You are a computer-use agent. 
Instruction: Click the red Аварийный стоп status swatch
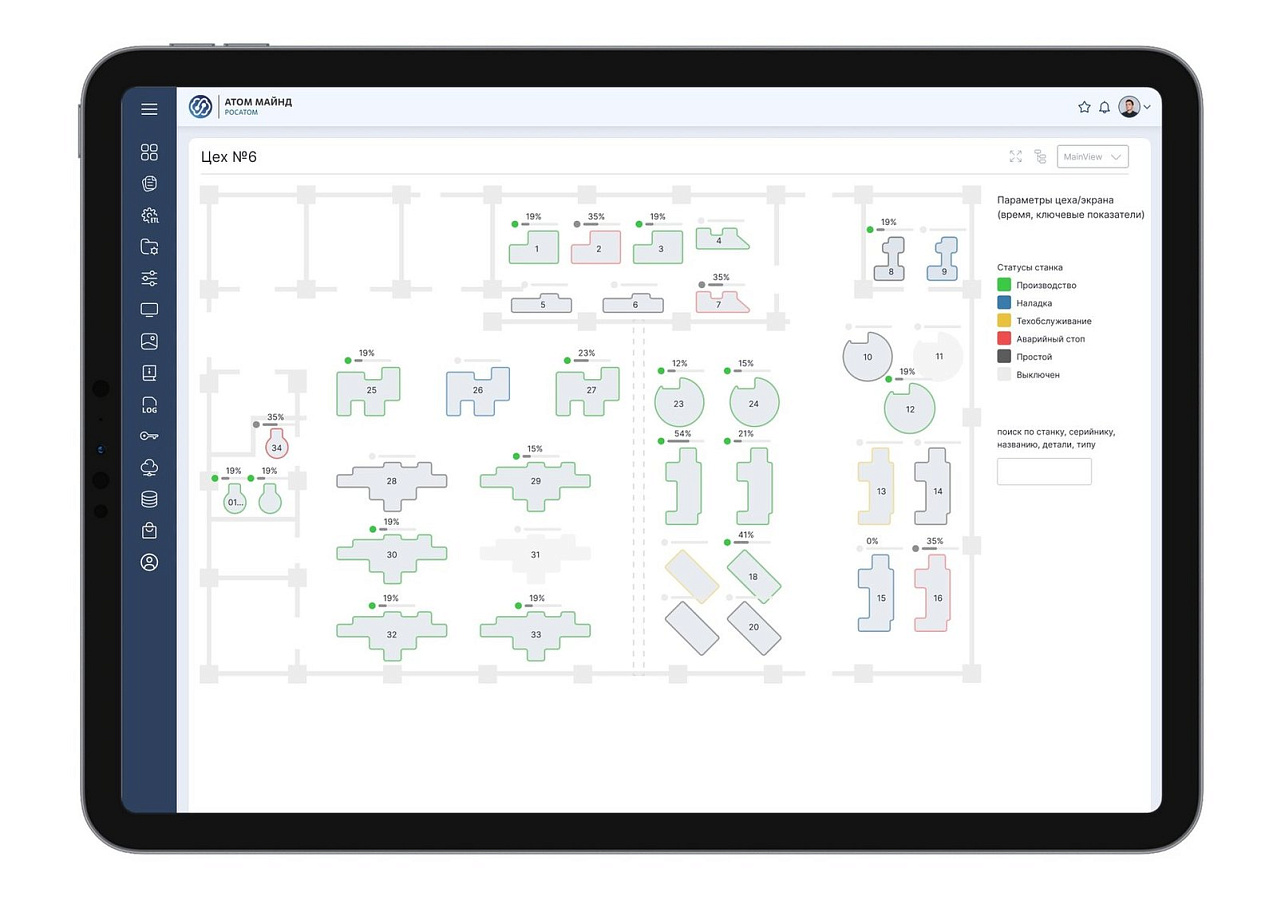tap(1004, 339)
